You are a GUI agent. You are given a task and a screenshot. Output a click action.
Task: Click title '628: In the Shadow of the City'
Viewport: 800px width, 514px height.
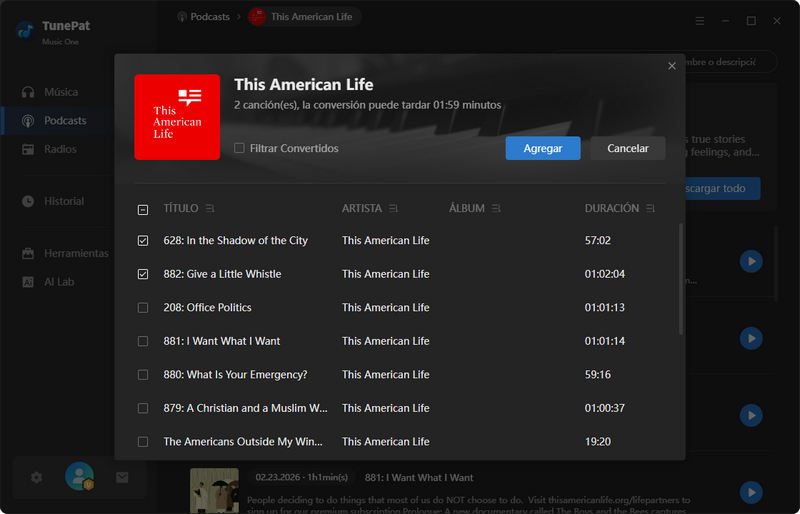tap(235, 240)
